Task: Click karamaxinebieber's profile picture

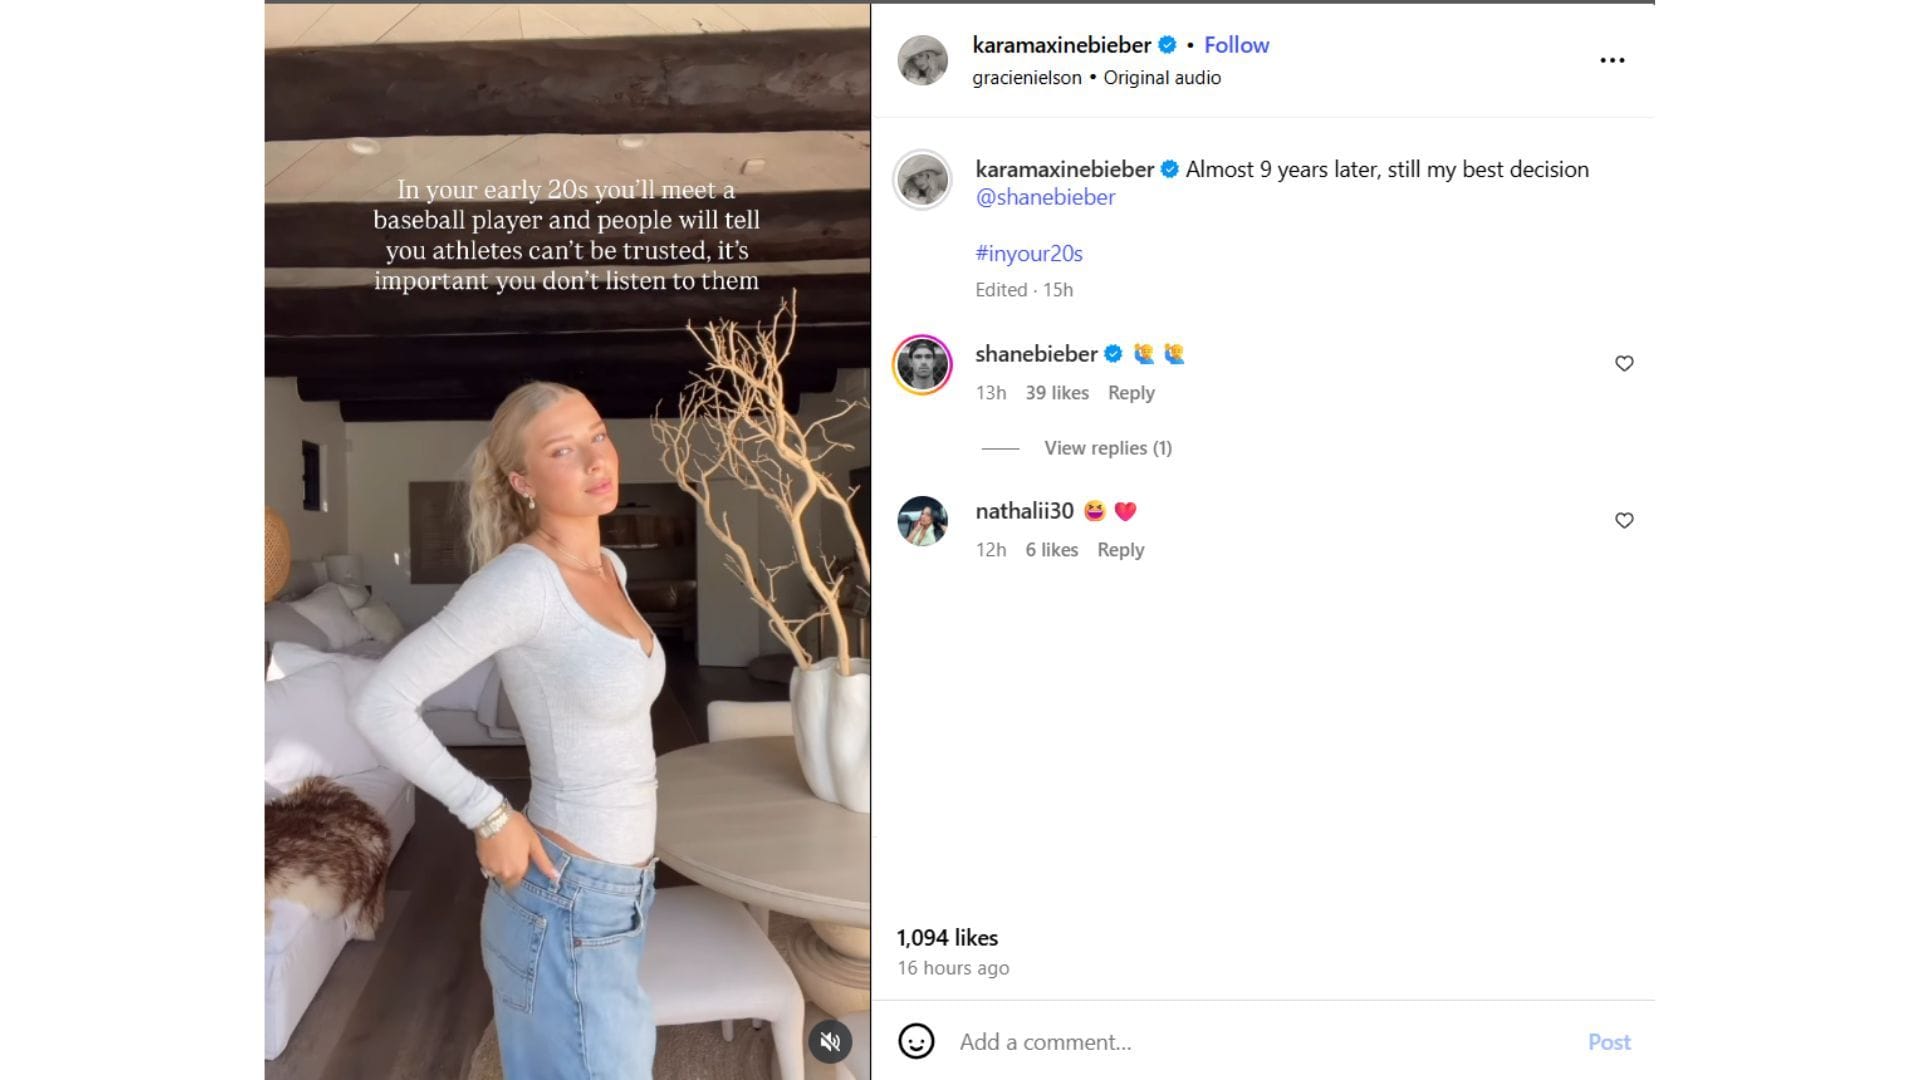Action: click(x=924, y=60)
